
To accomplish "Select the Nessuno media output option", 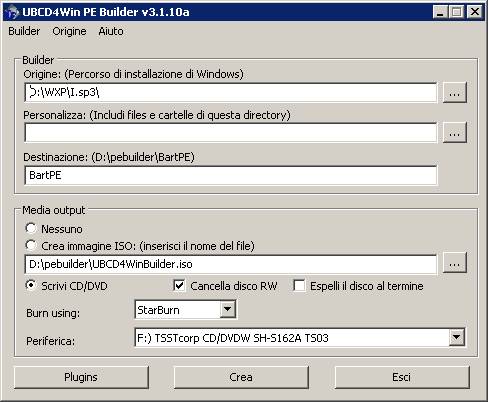I will click(x=31, y=228).
